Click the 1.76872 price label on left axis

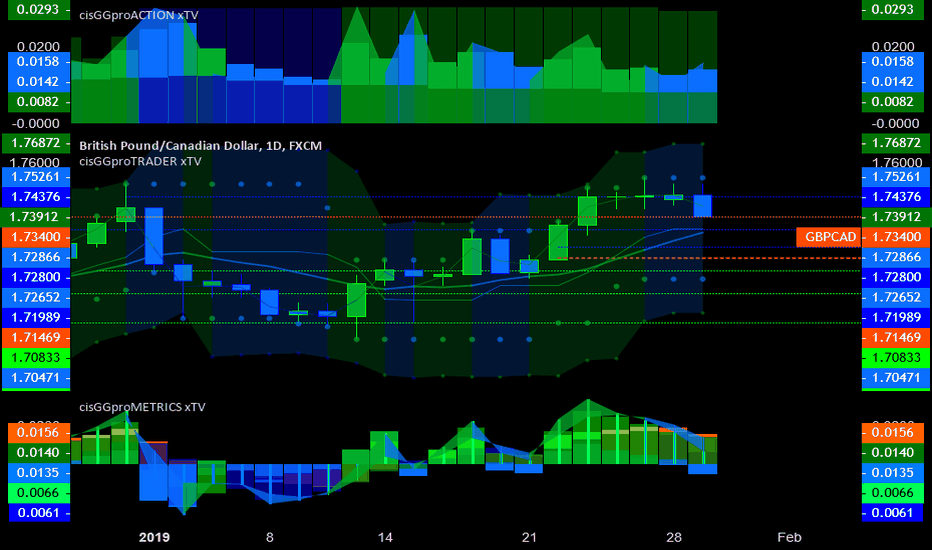(36, 143)
